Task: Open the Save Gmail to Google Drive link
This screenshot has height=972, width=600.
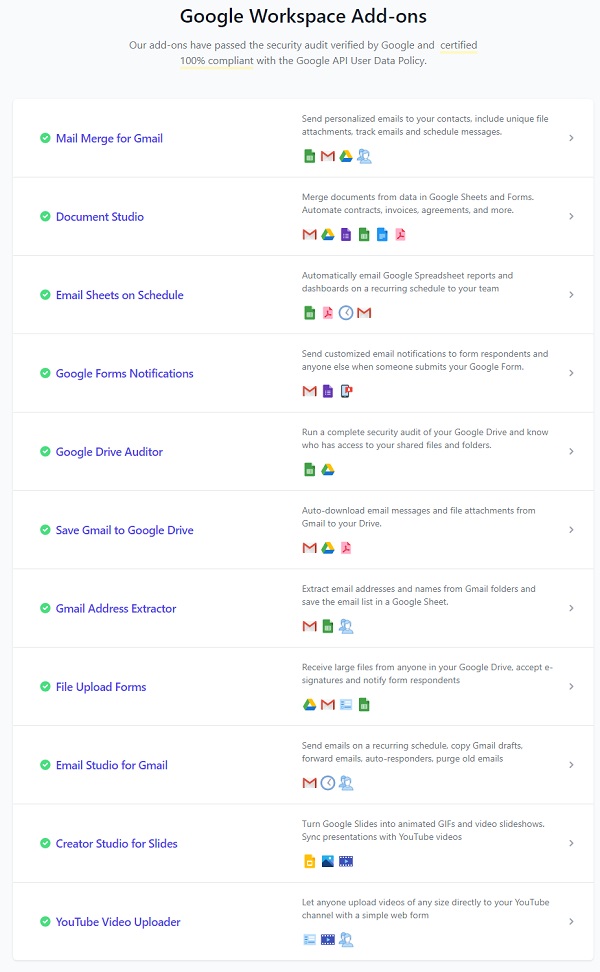Action: (x=124, y=530)
